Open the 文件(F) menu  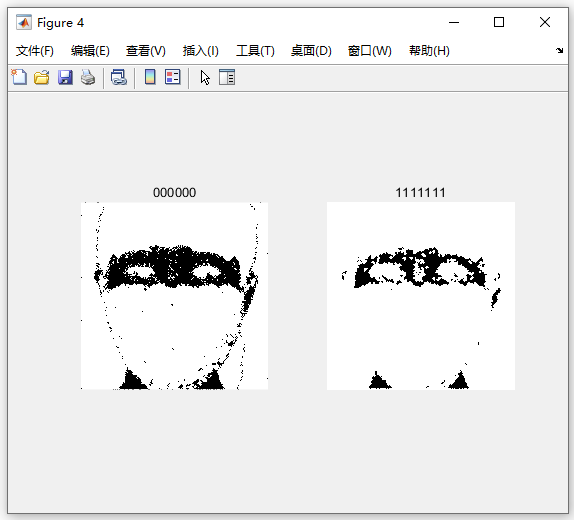pyautogui.click(x=35, y=51)
